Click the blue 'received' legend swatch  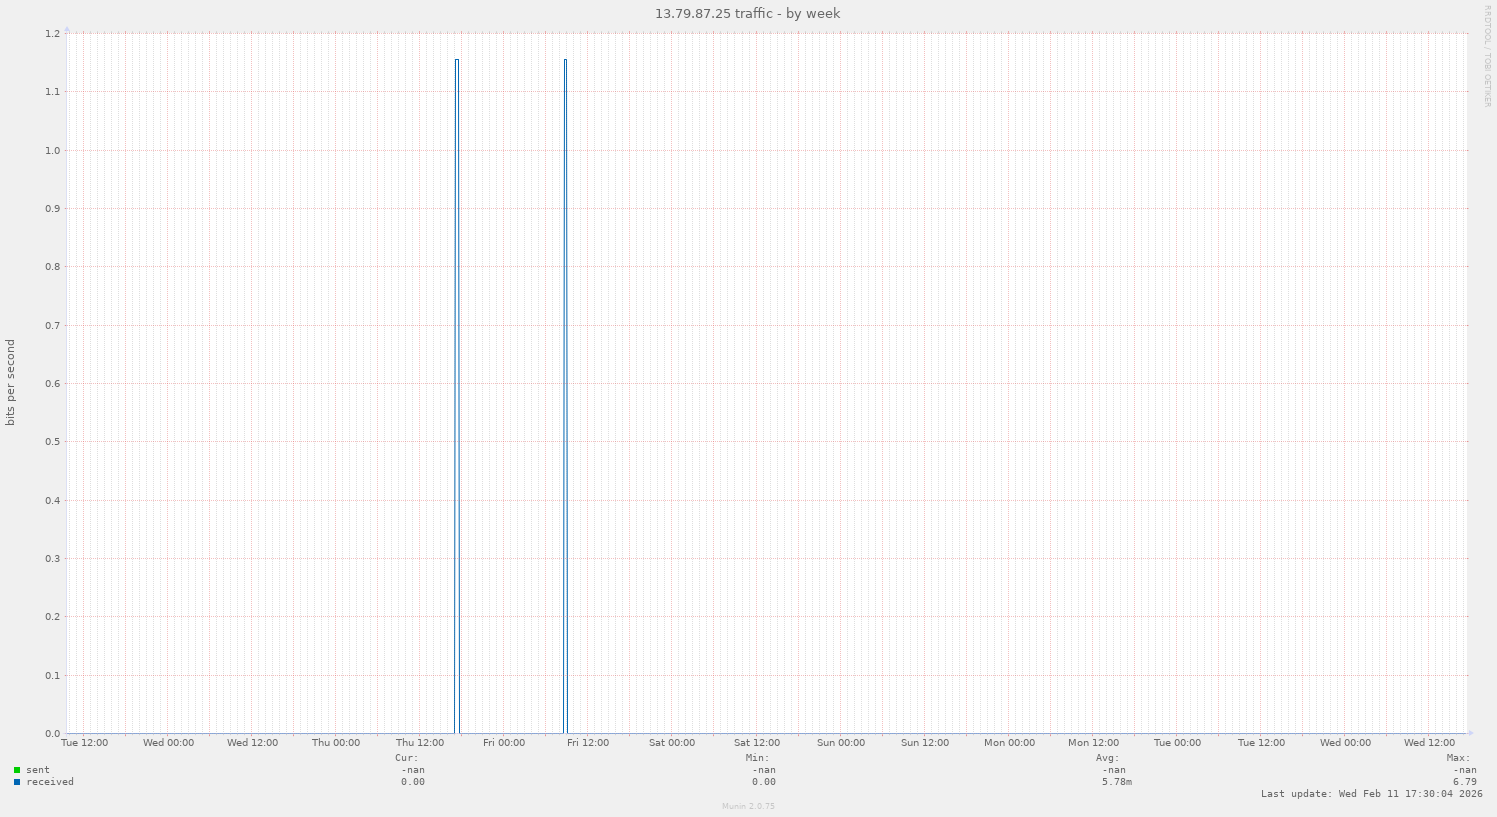click(15, 782)
